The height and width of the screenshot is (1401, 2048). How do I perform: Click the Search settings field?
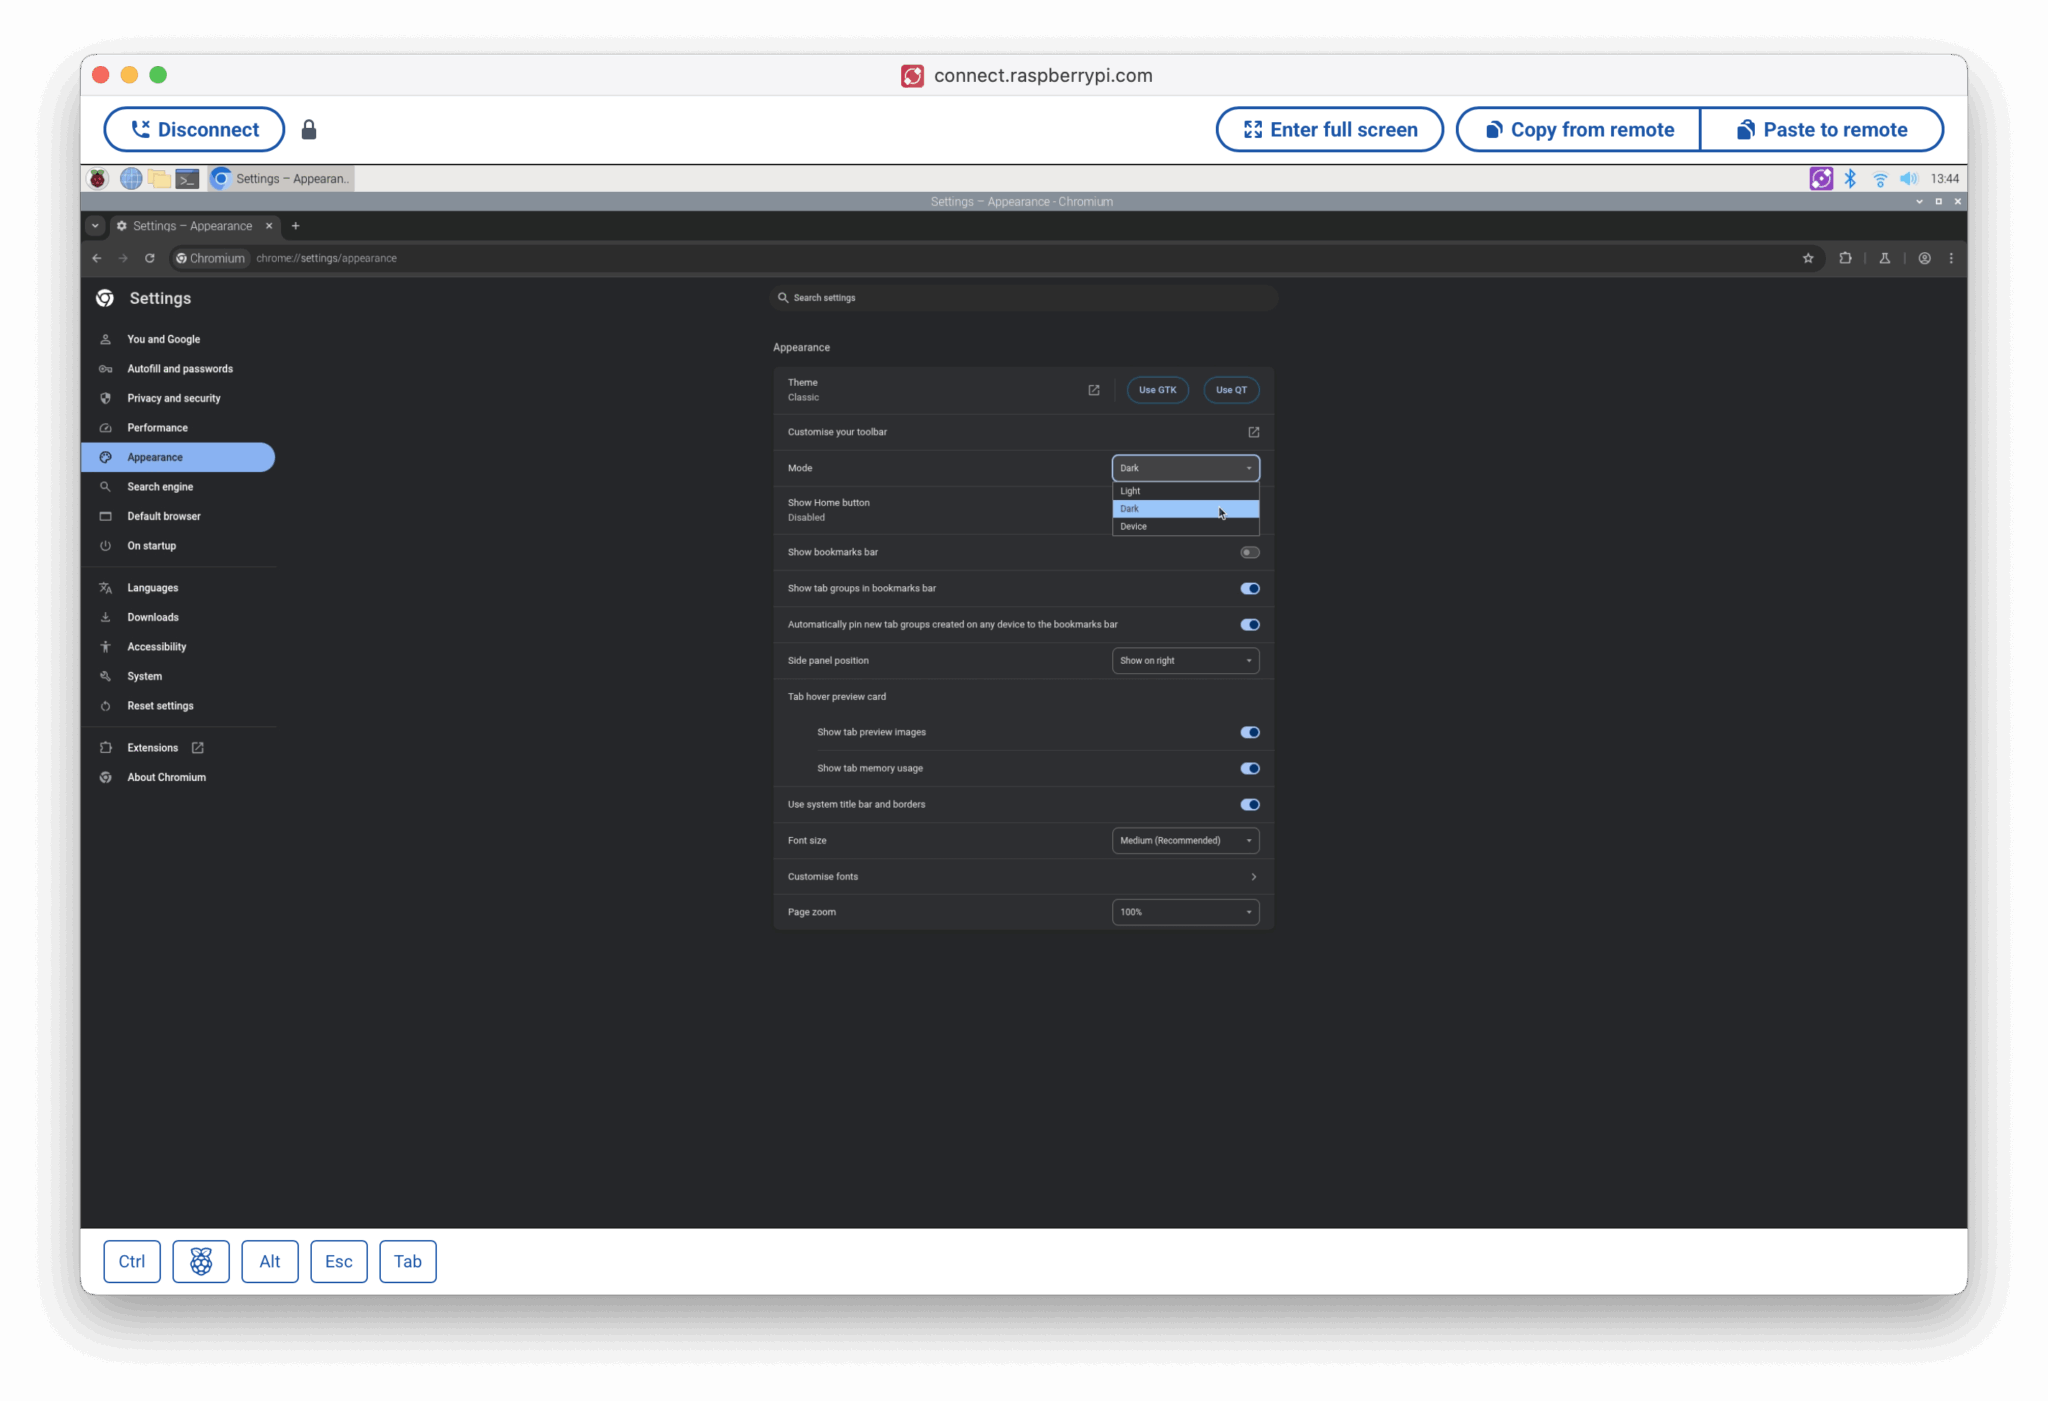1025,298
